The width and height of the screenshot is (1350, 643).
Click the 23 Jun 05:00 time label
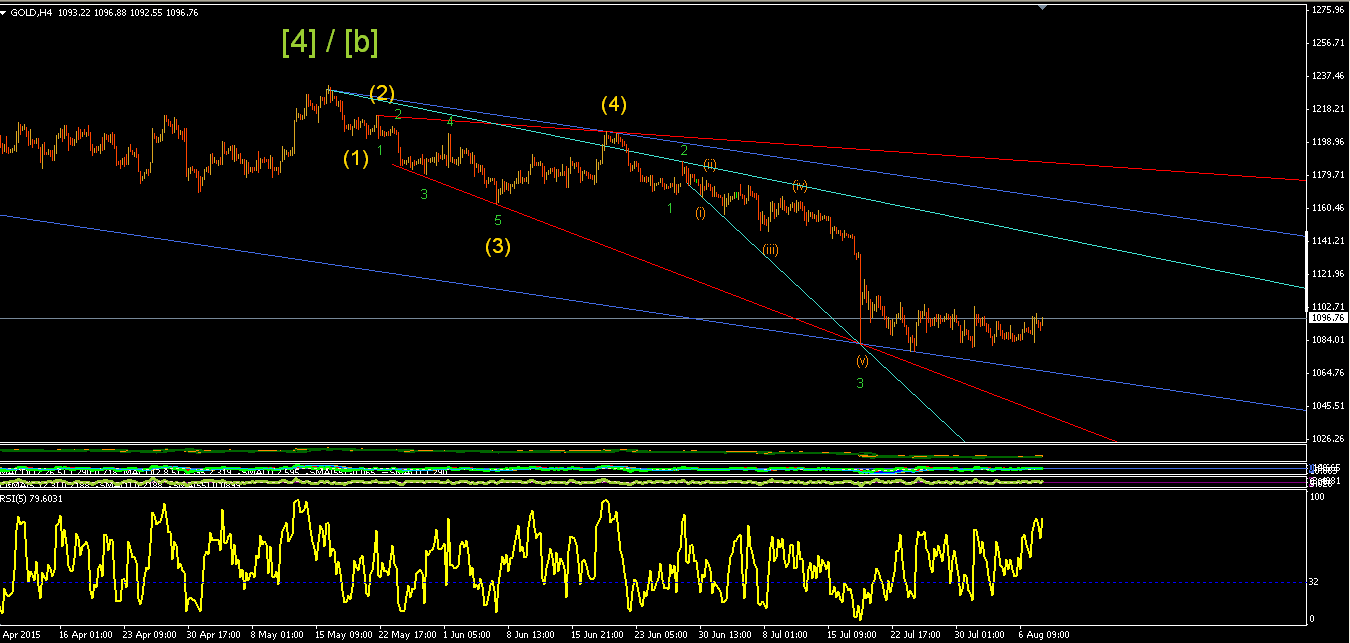pyautogui.click(x=661, y=634)
